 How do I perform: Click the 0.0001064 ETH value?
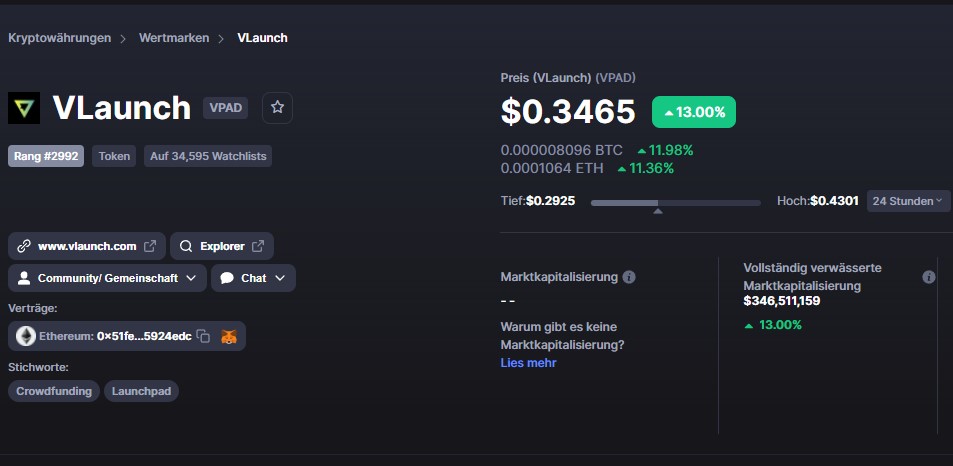coord(552,168)
